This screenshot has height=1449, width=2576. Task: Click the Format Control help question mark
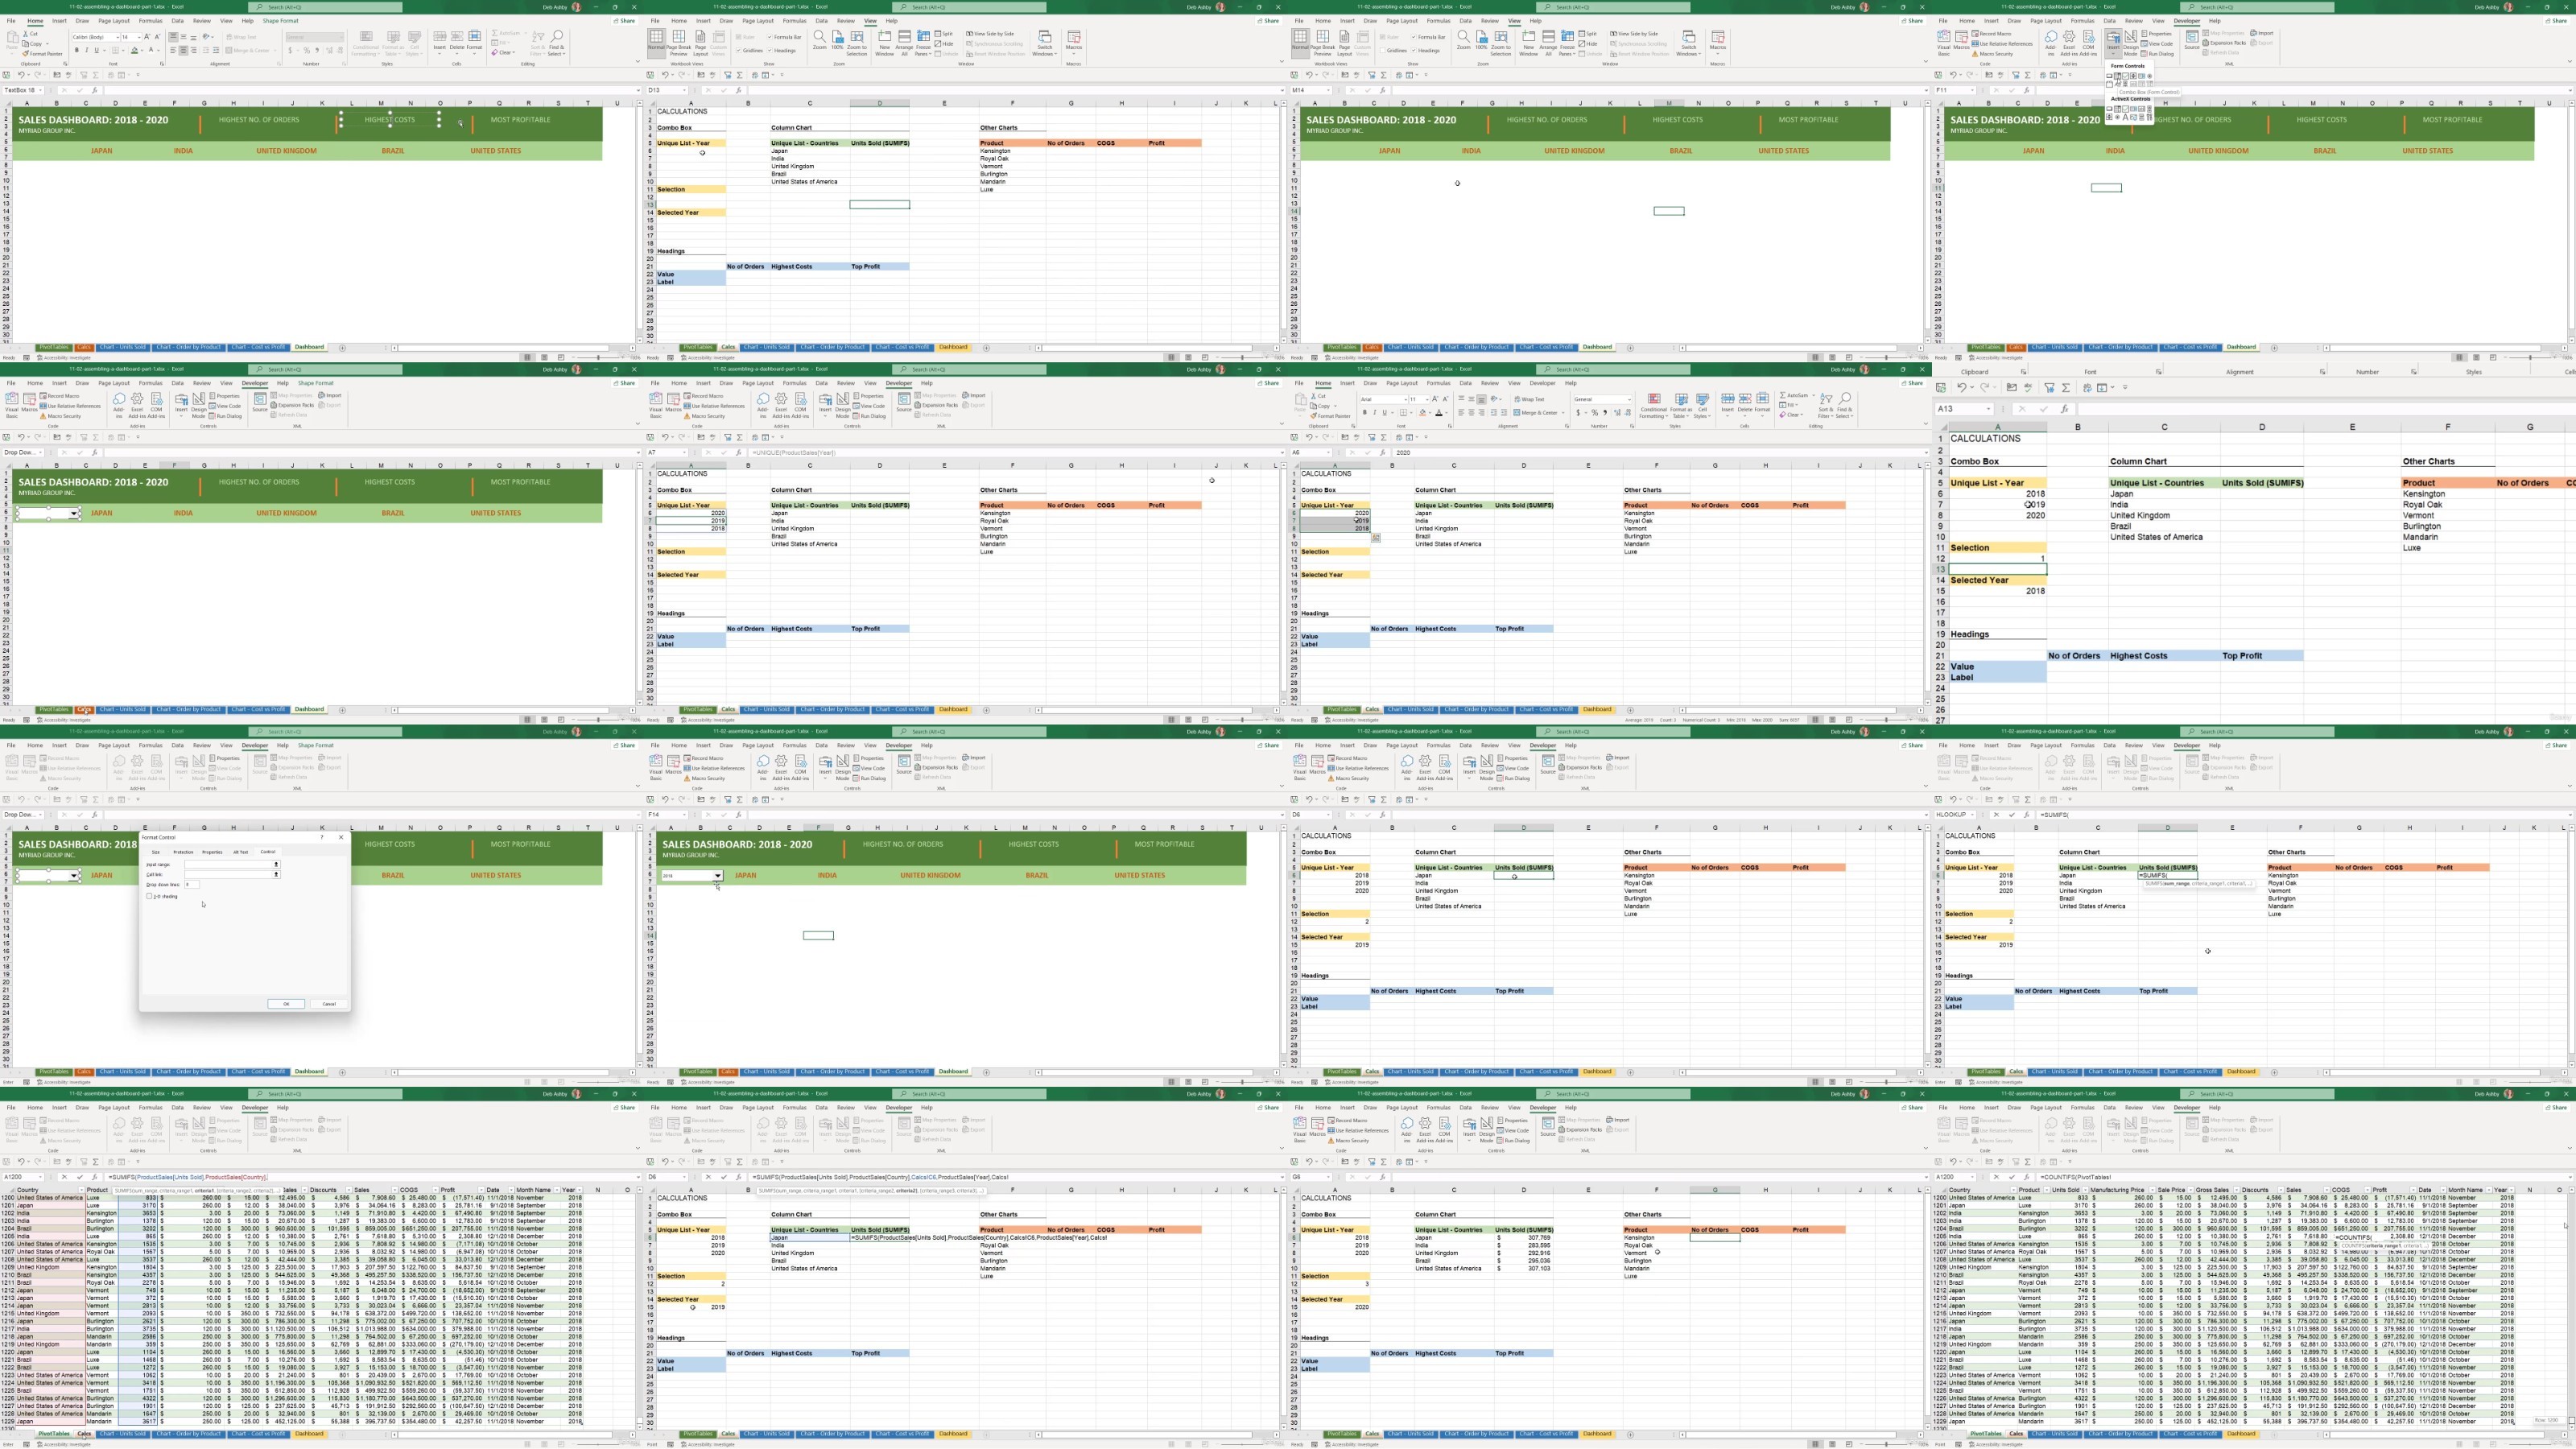(x=322, y=838)
